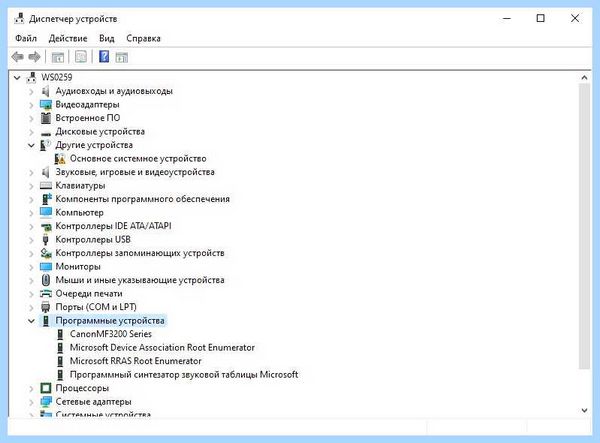
Task: Expand the Процессоры node
Action: click(x=31, y=388)
